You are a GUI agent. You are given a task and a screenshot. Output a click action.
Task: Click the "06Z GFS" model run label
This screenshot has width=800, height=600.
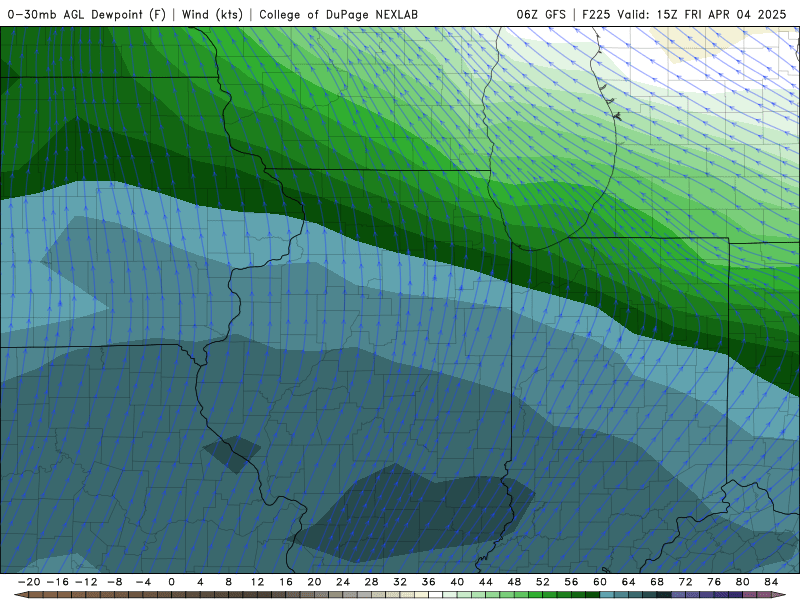[x=541, y=14]
